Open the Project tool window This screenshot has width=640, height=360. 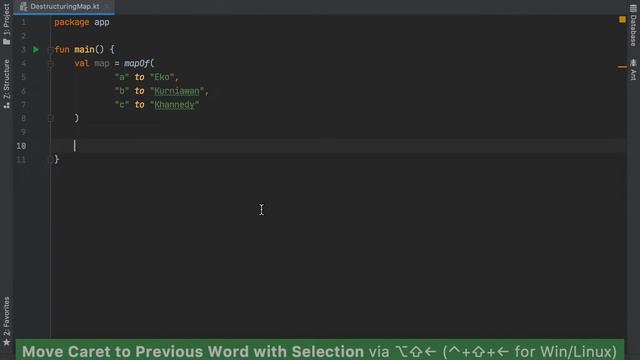pyautogui.click(x=7, y=24)
